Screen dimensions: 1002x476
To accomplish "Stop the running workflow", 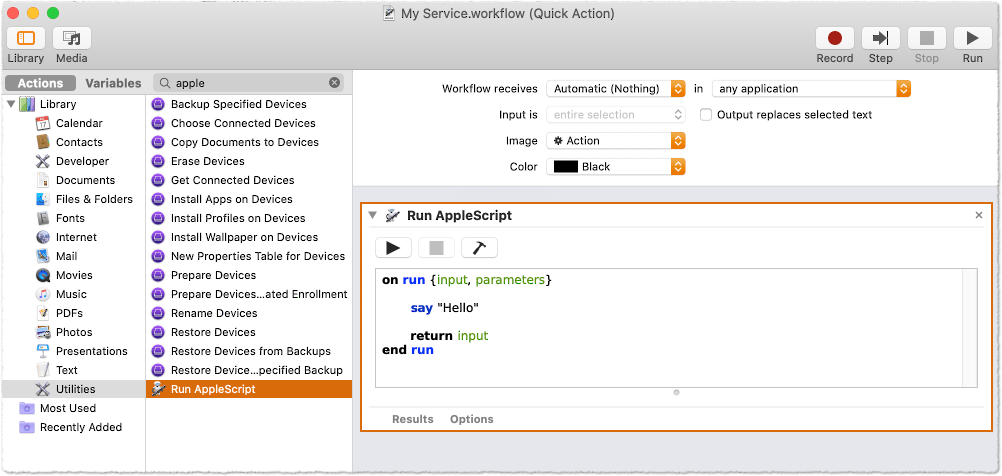I will click(927, 38).
